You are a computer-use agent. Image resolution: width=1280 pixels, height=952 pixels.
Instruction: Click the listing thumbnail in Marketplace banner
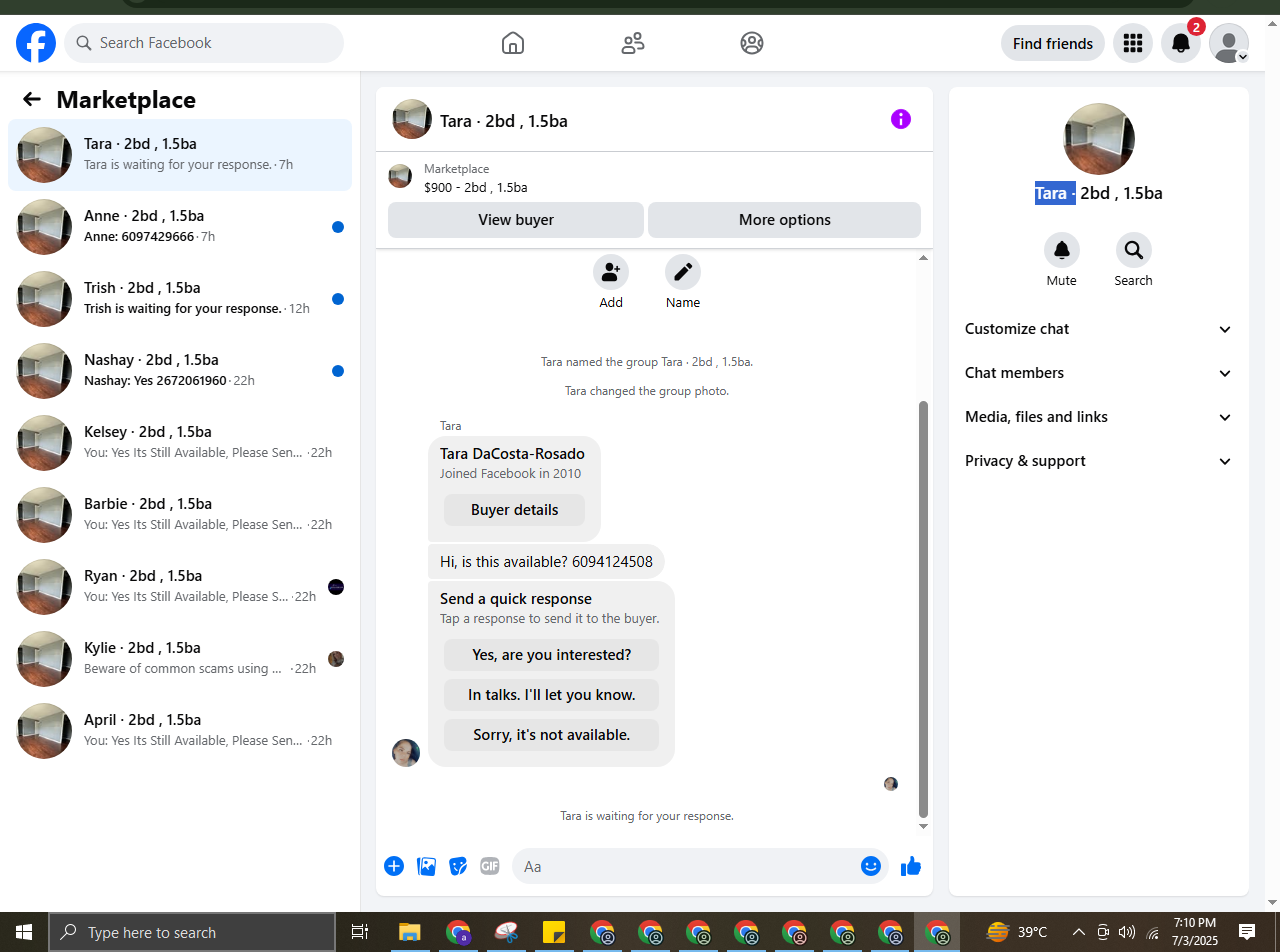[x=400, y=176]
